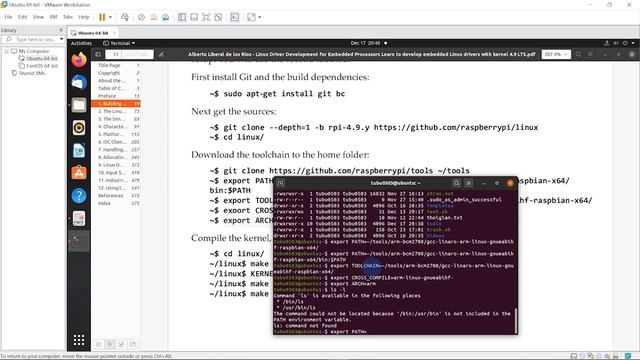640x360 pixels.
Task: Open the snapshot manager icon
Action: (x=166, y=17)
